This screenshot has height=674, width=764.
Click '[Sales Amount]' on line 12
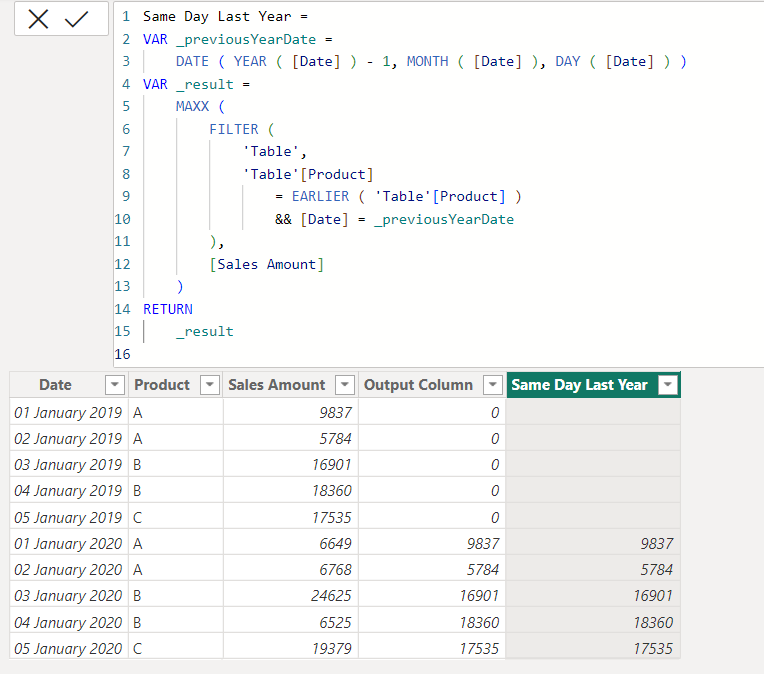pyautogui.click(x=267, y=264)
